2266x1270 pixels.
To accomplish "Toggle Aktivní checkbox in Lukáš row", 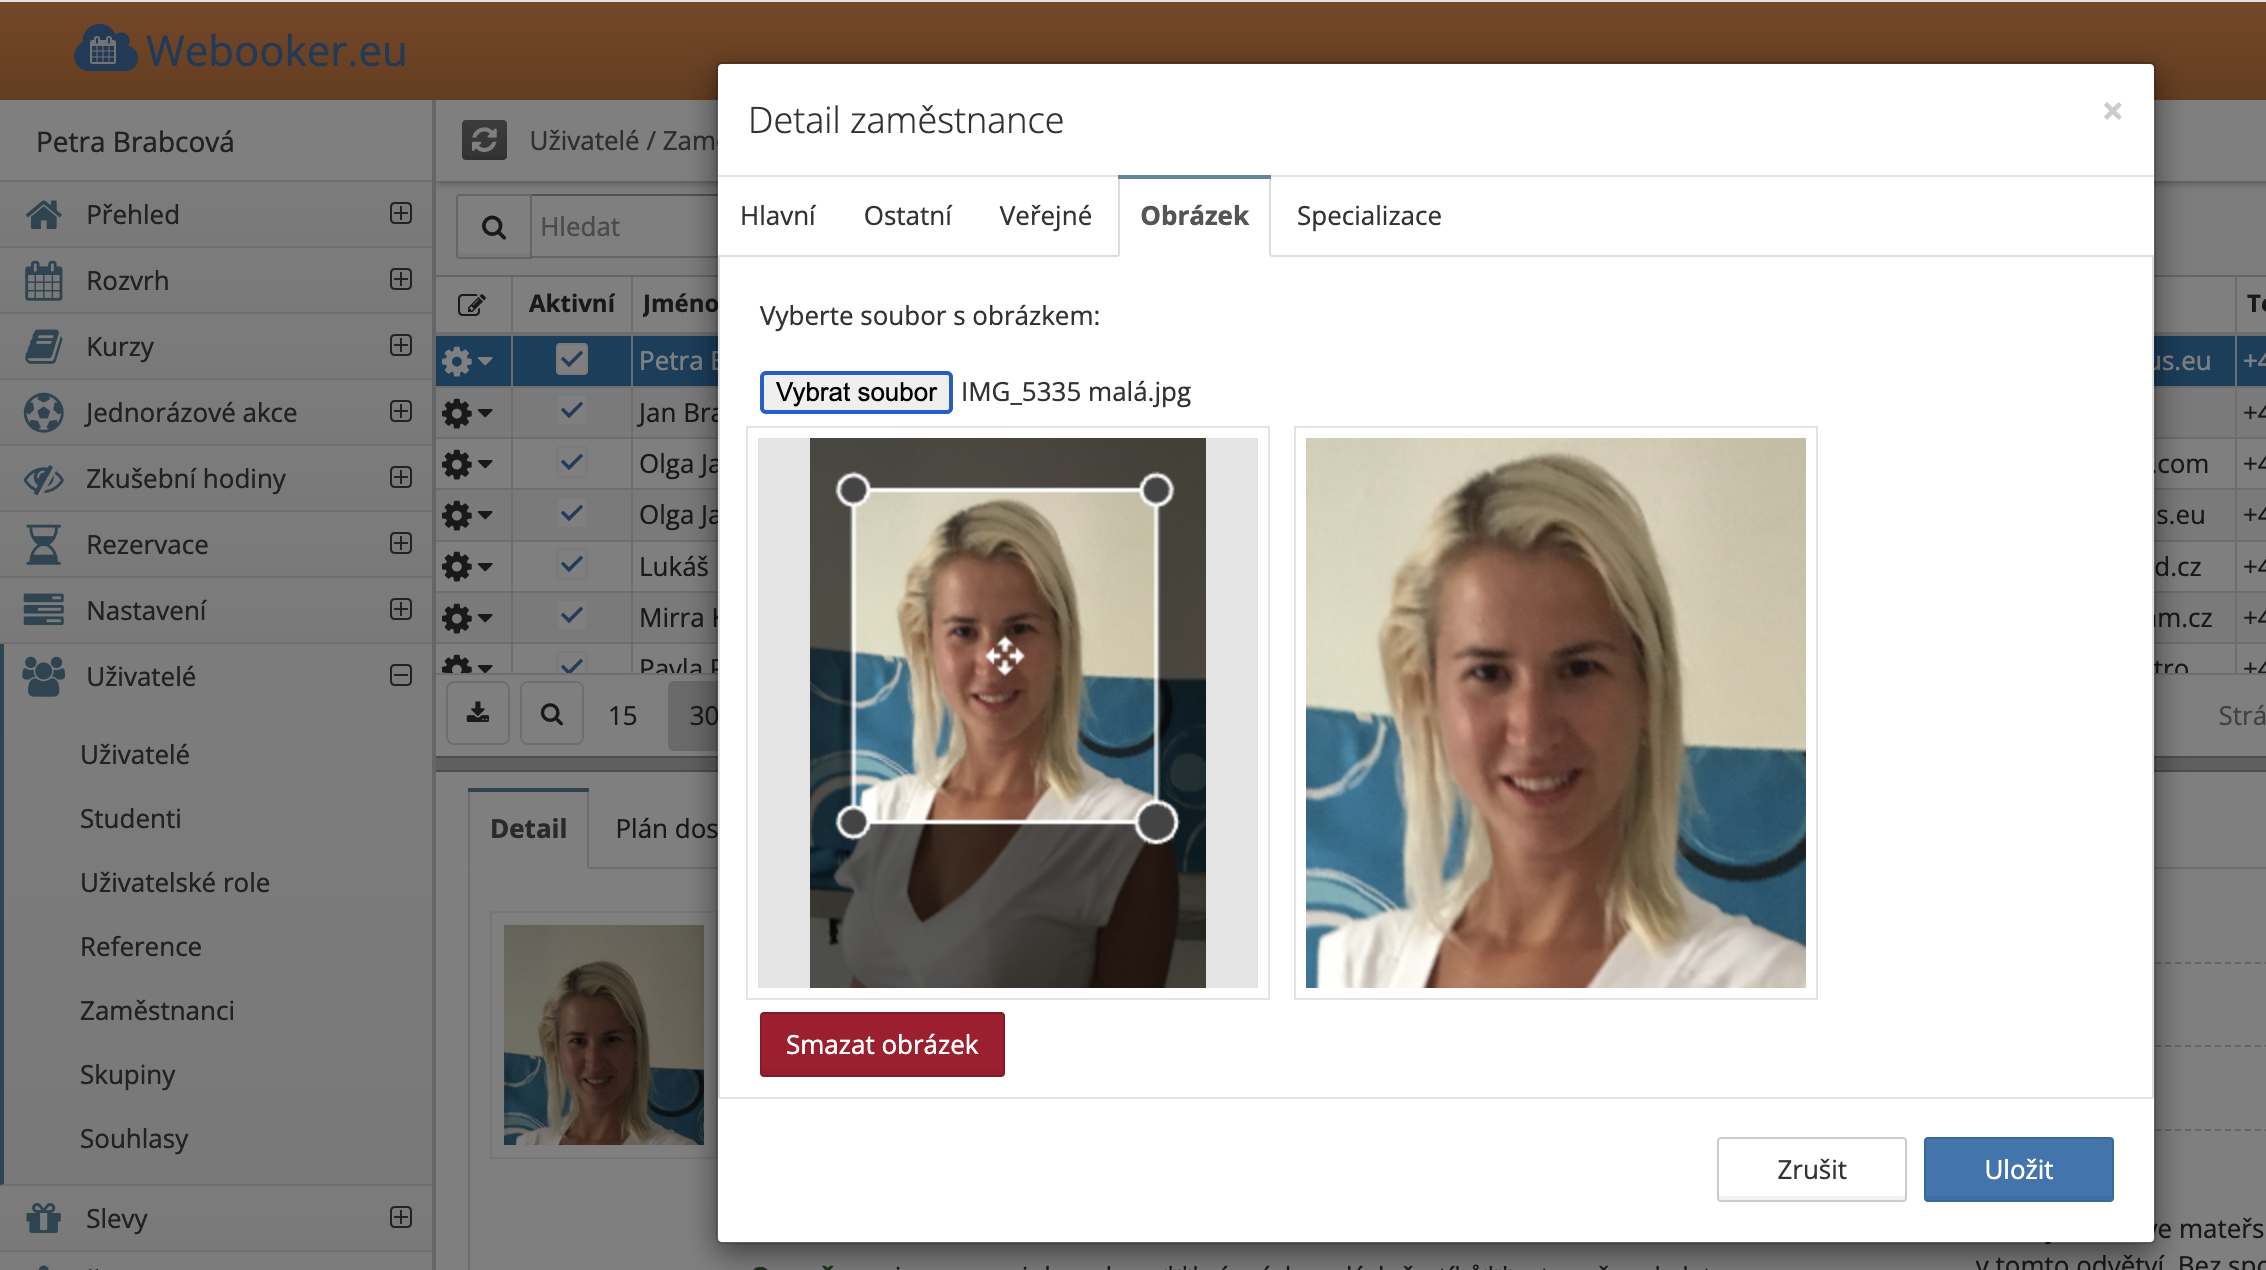I will pos(572,565).
